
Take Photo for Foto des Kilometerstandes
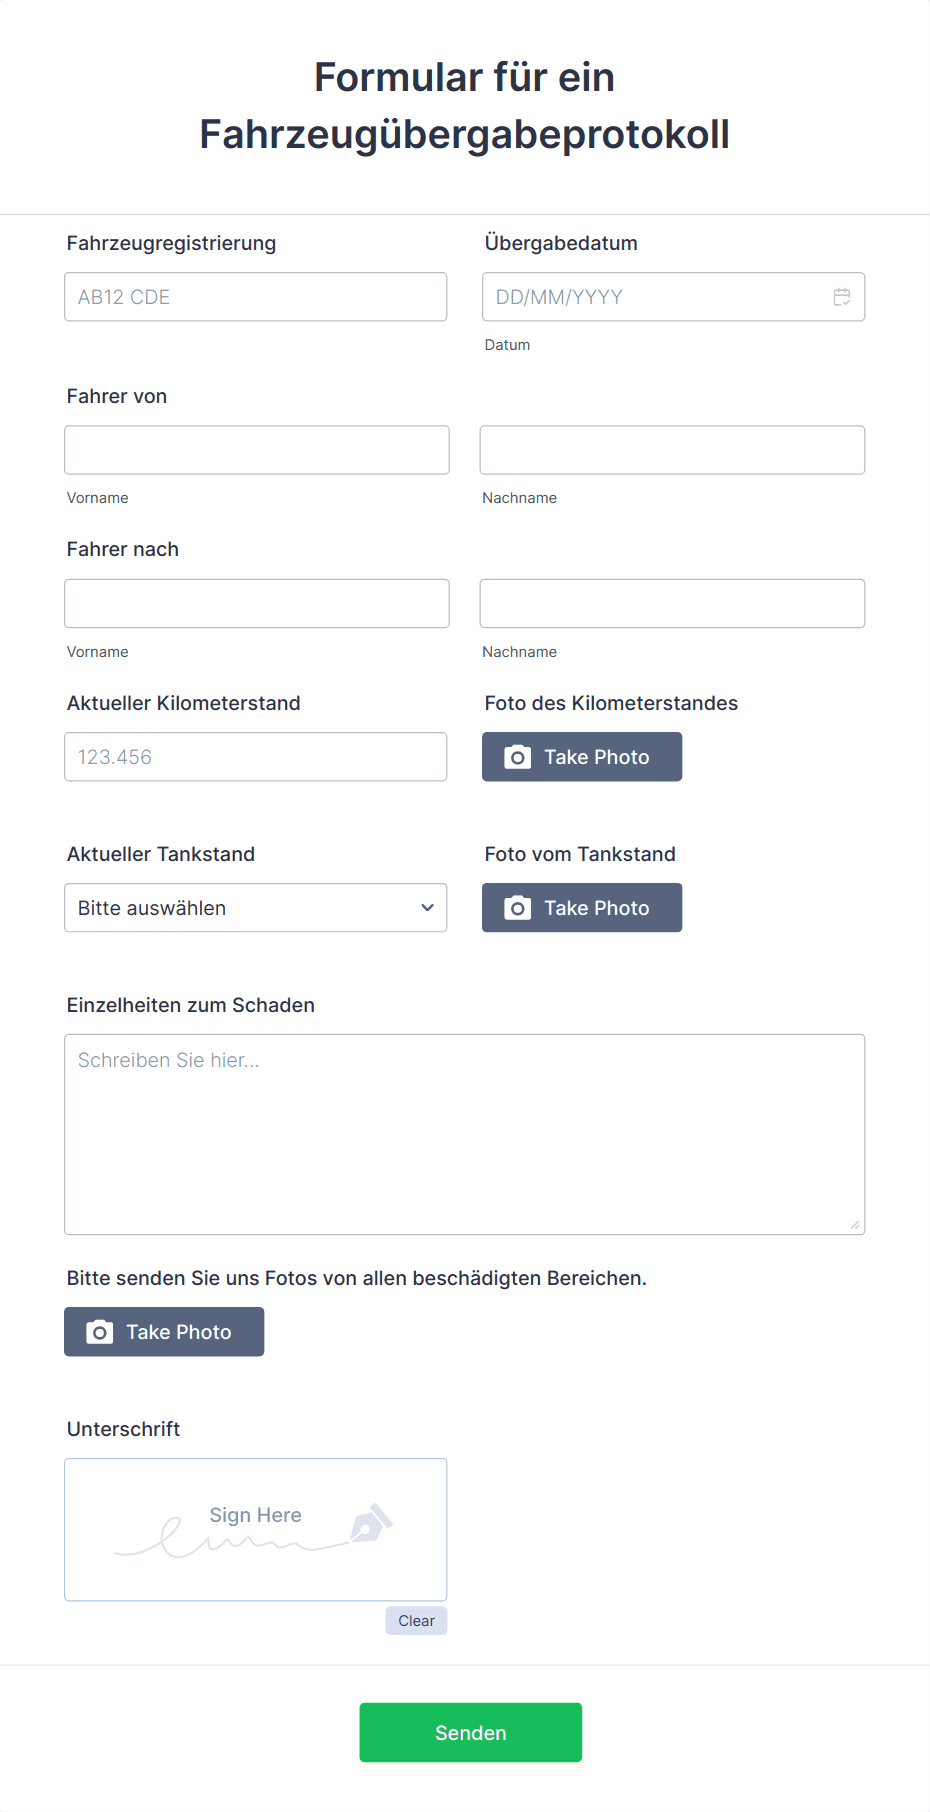582,757
